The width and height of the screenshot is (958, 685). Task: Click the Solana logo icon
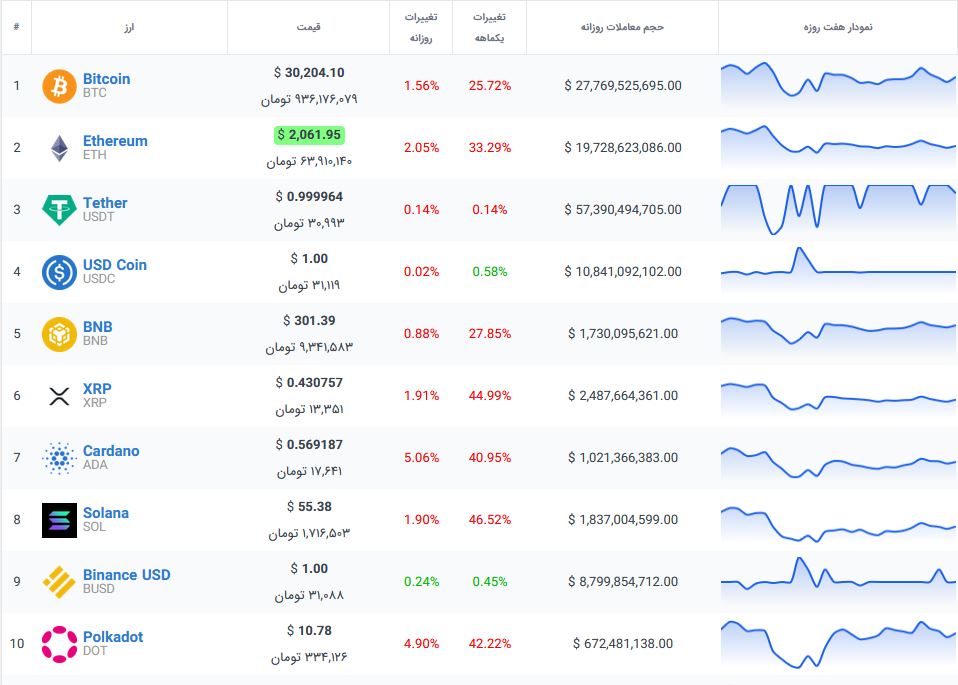pyautogui.click(x=59, y=520)
